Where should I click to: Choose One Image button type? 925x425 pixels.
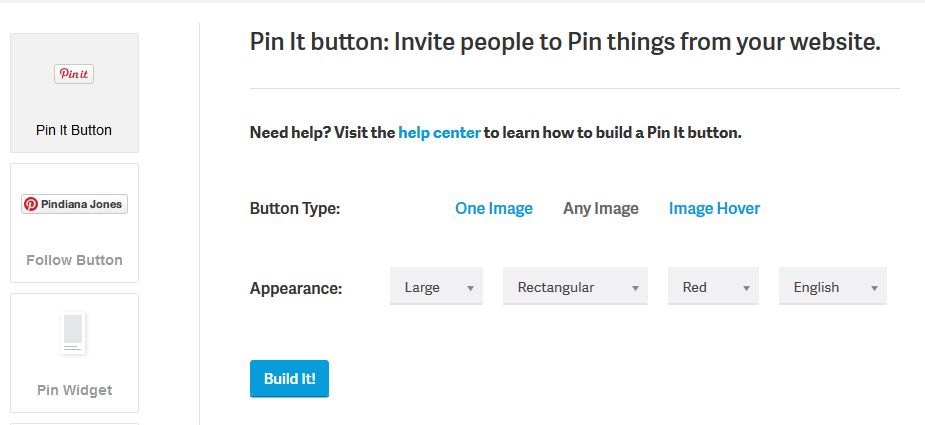(x=494, y=208)
